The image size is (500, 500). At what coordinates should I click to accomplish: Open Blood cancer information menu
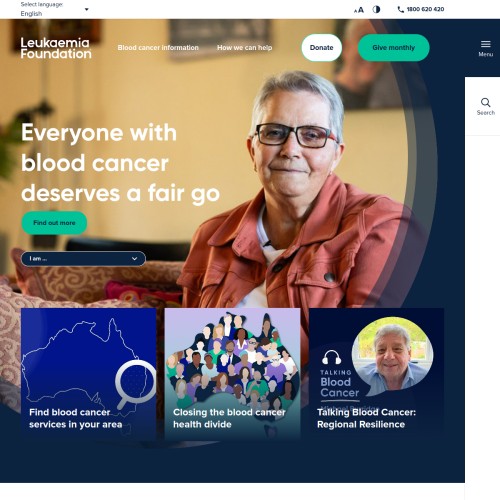pyautogui.click(x=158, y=48)
